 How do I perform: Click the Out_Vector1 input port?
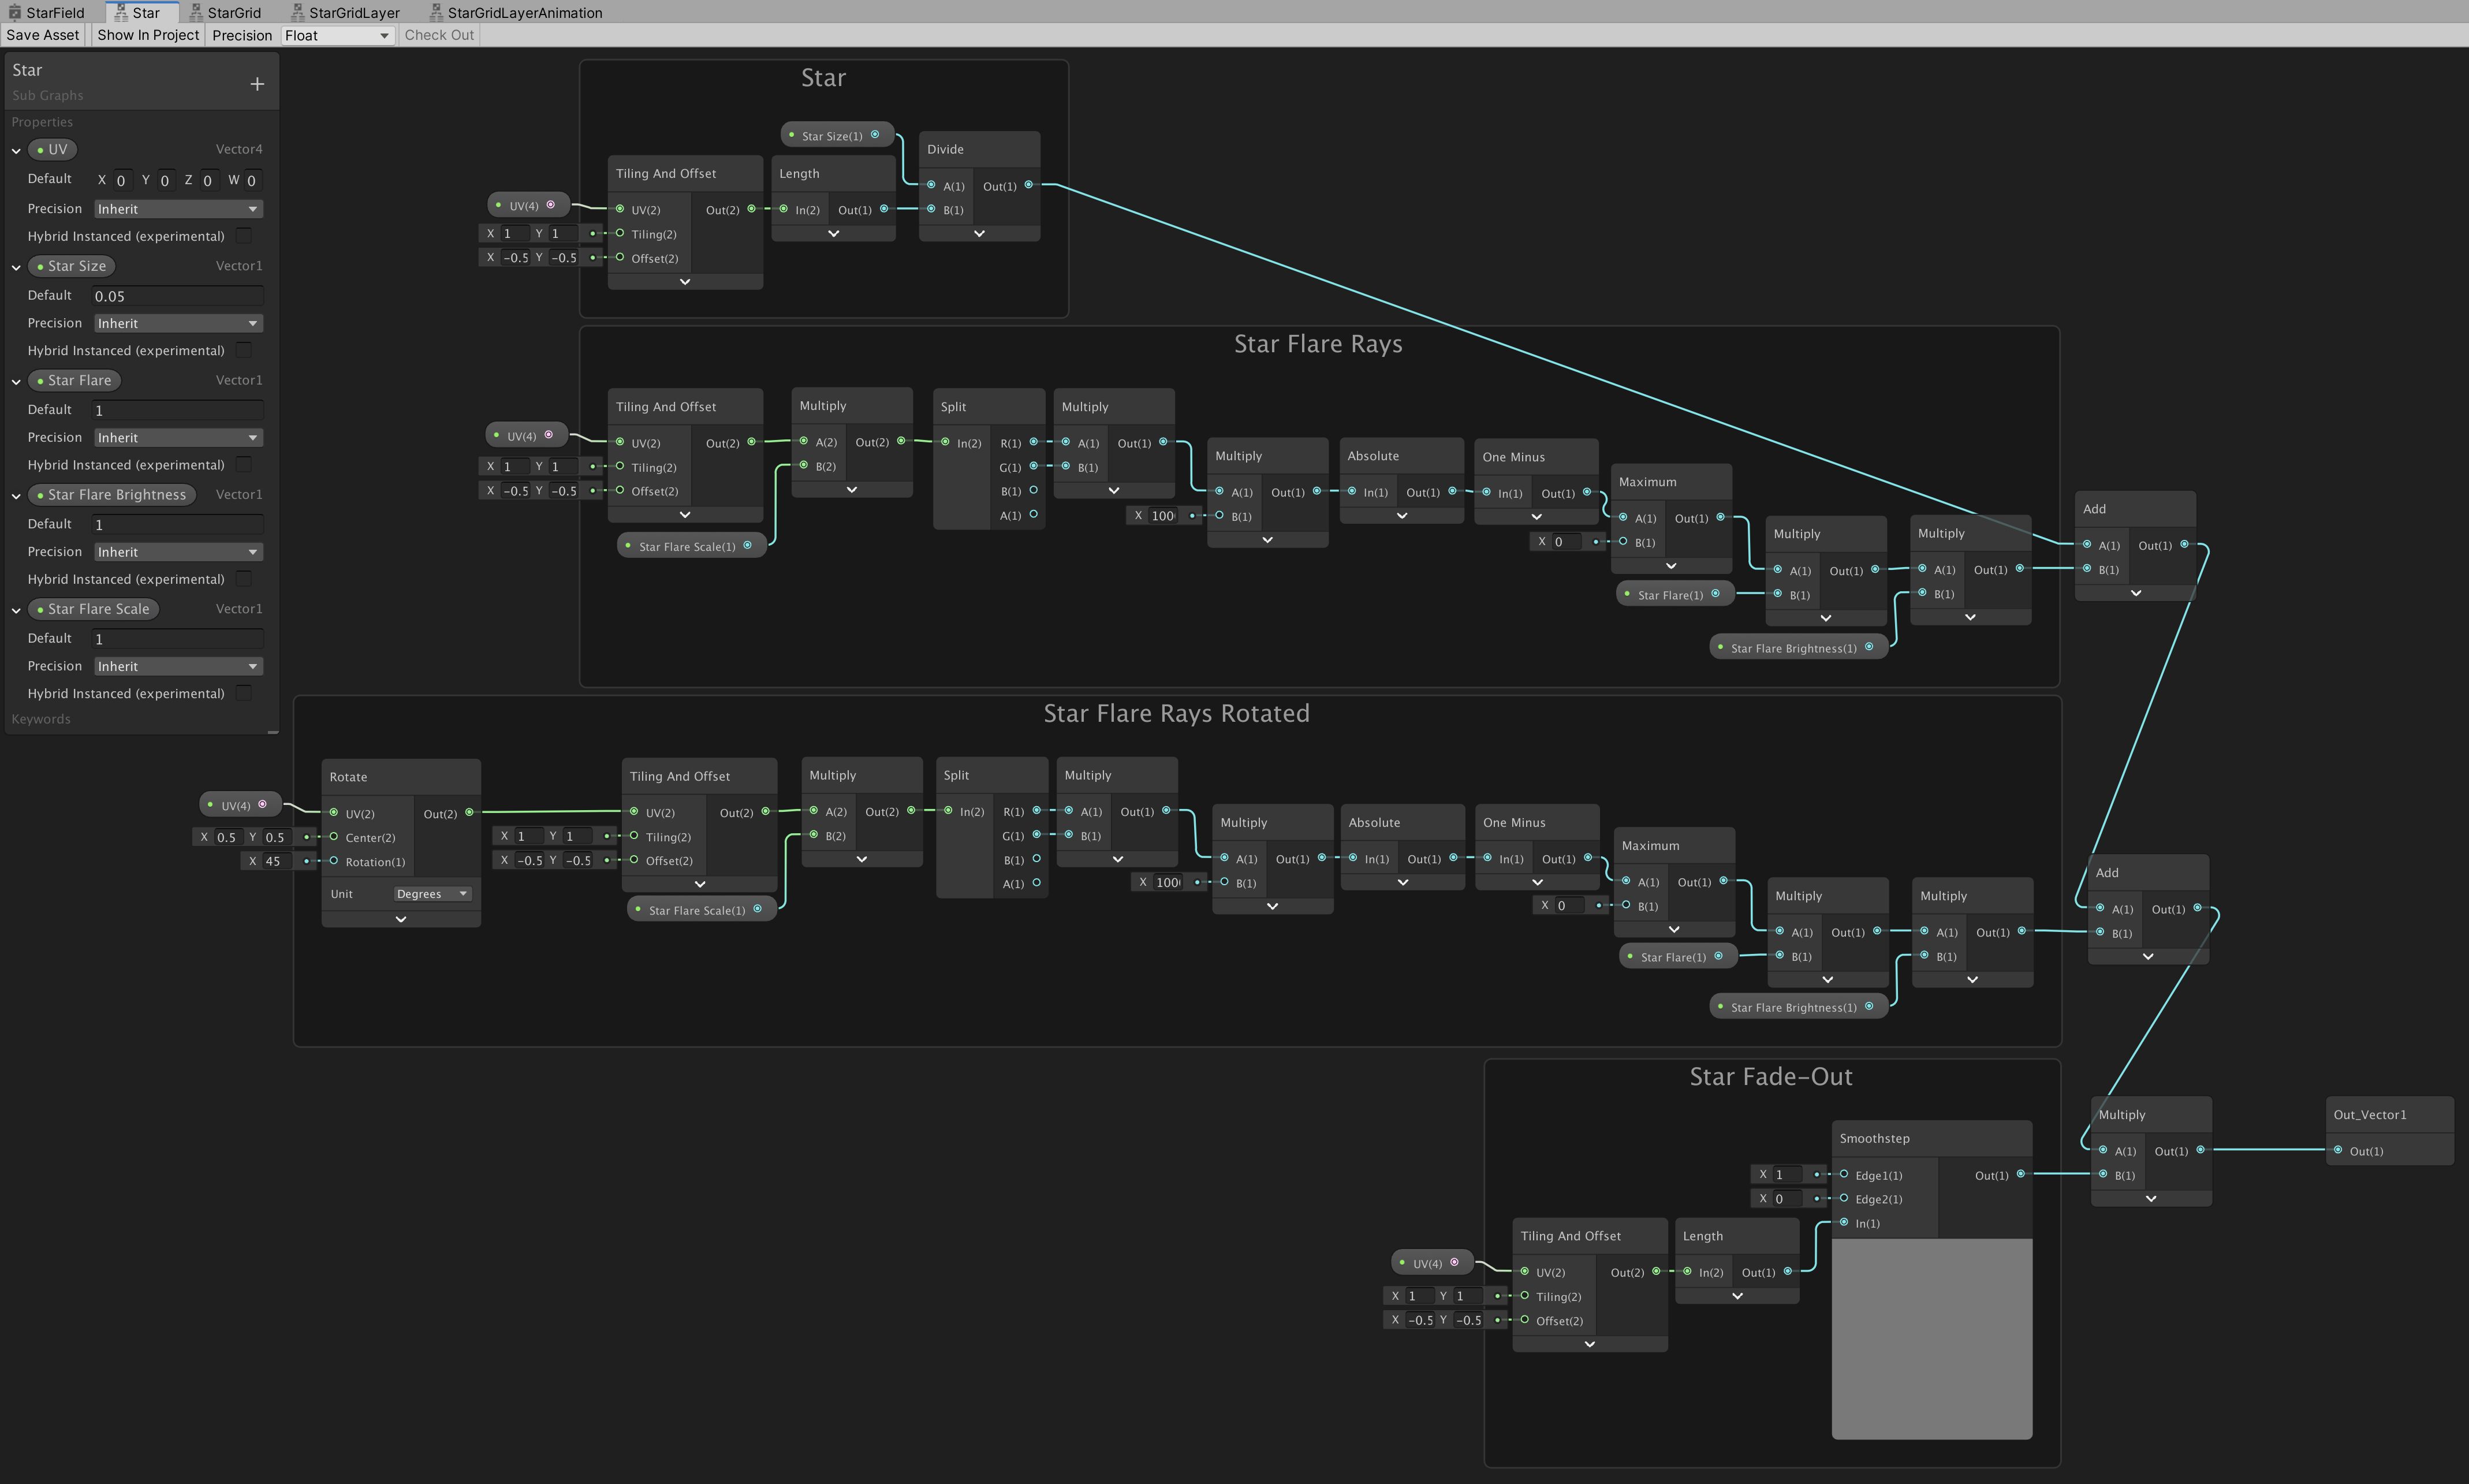pos(2338,1151)
